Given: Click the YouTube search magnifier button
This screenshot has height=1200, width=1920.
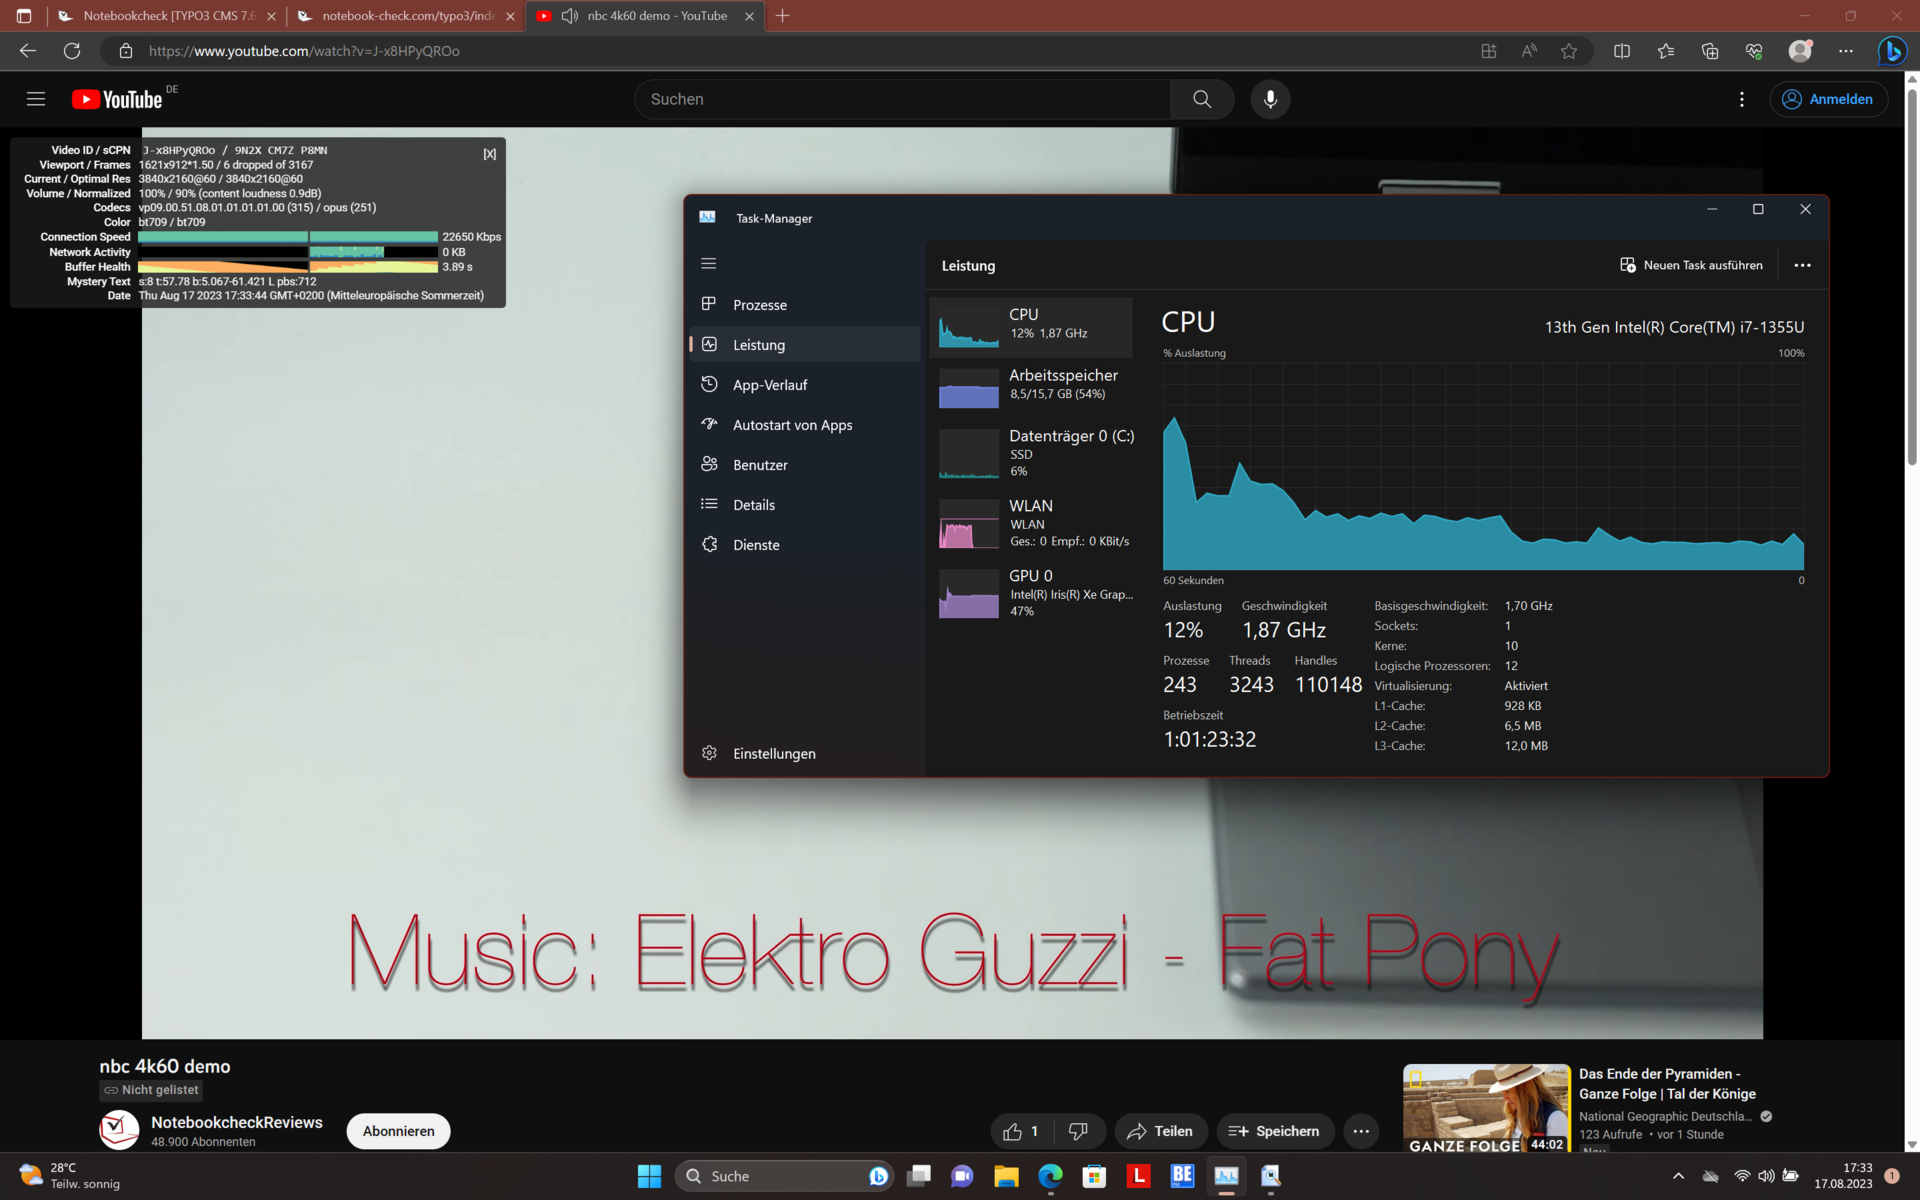Looking at the screenshot, I should pos(1202,99).
